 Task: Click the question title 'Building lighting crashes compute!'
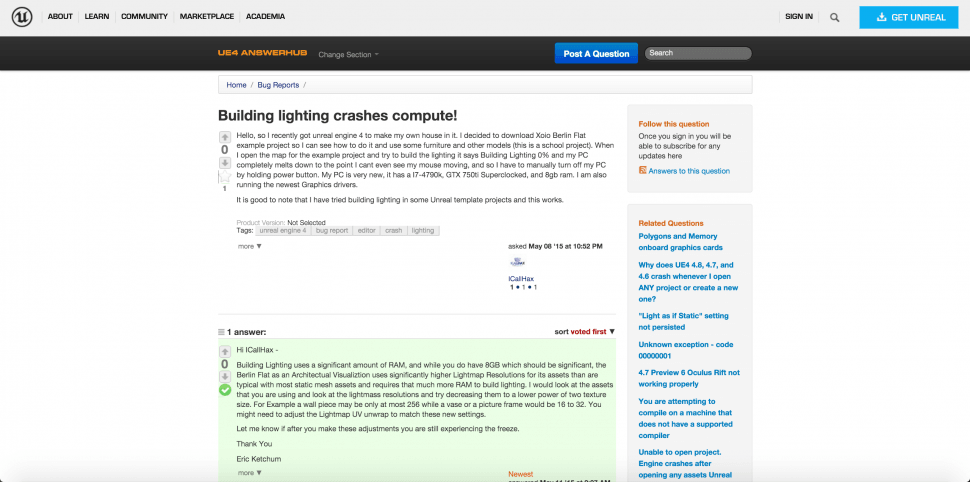pyautogui.click(x=338, y=116)
